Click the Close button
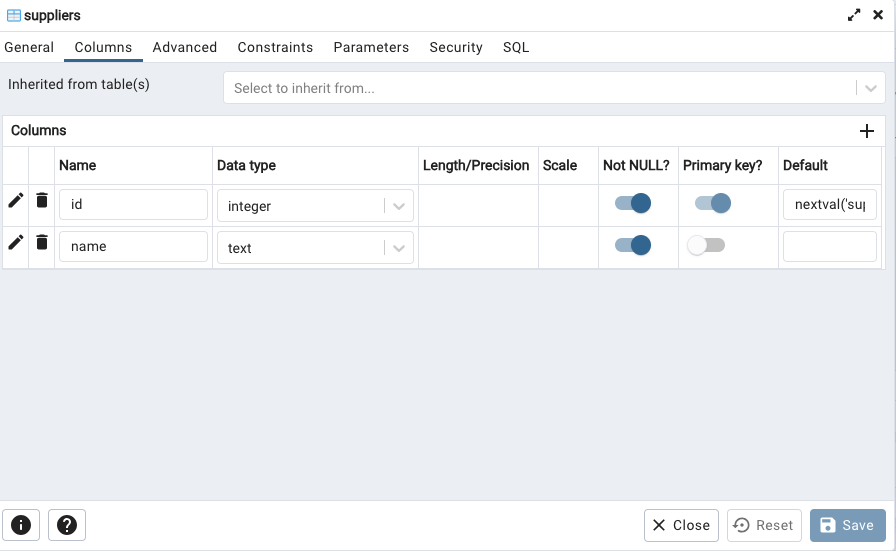This screenshot has width=896, height=551. [681, 525]
